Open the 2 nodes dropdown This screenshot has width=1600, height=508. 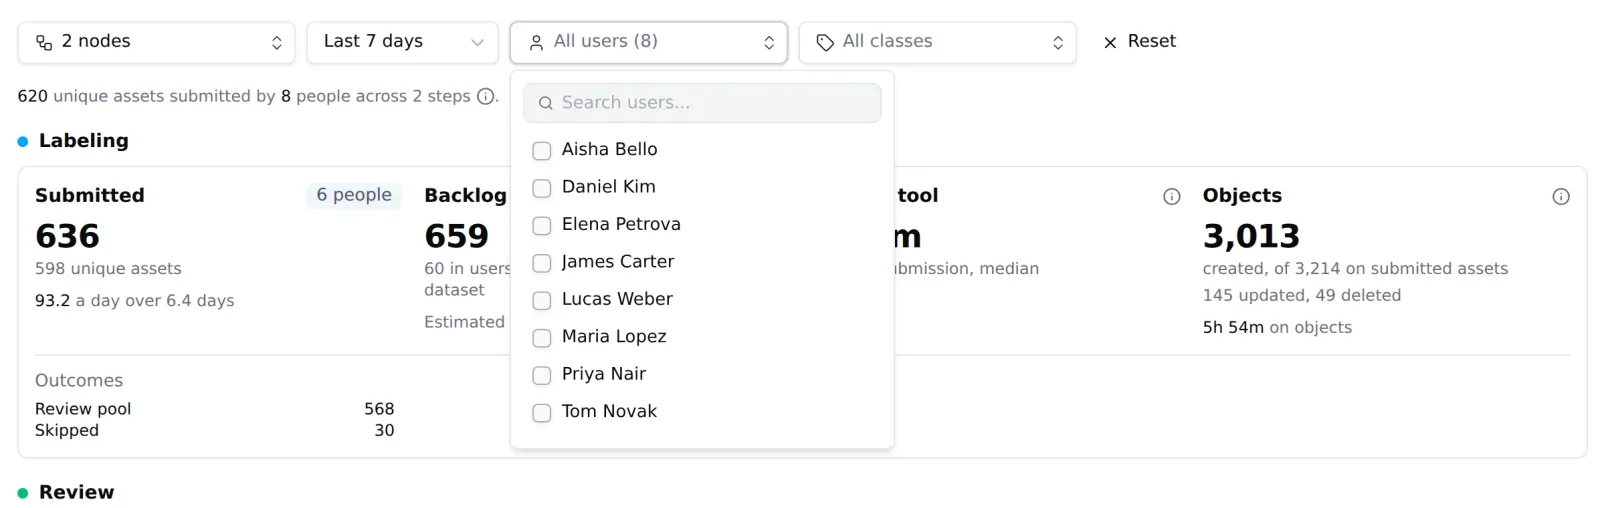pos(156,42)
